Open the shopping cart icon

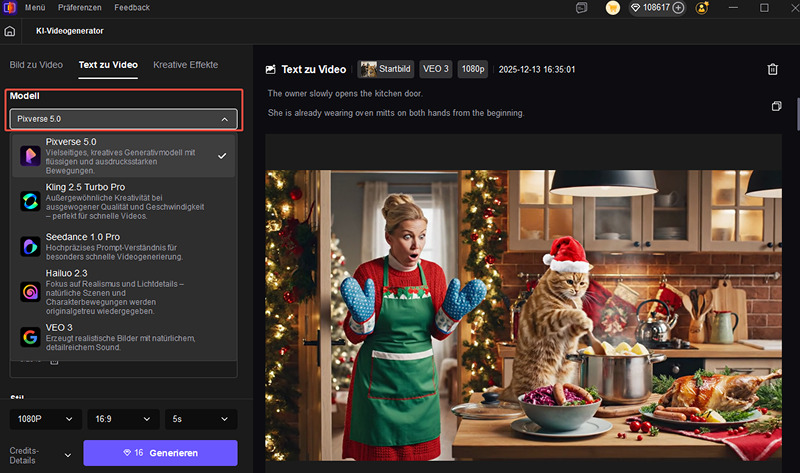[613, 8]
